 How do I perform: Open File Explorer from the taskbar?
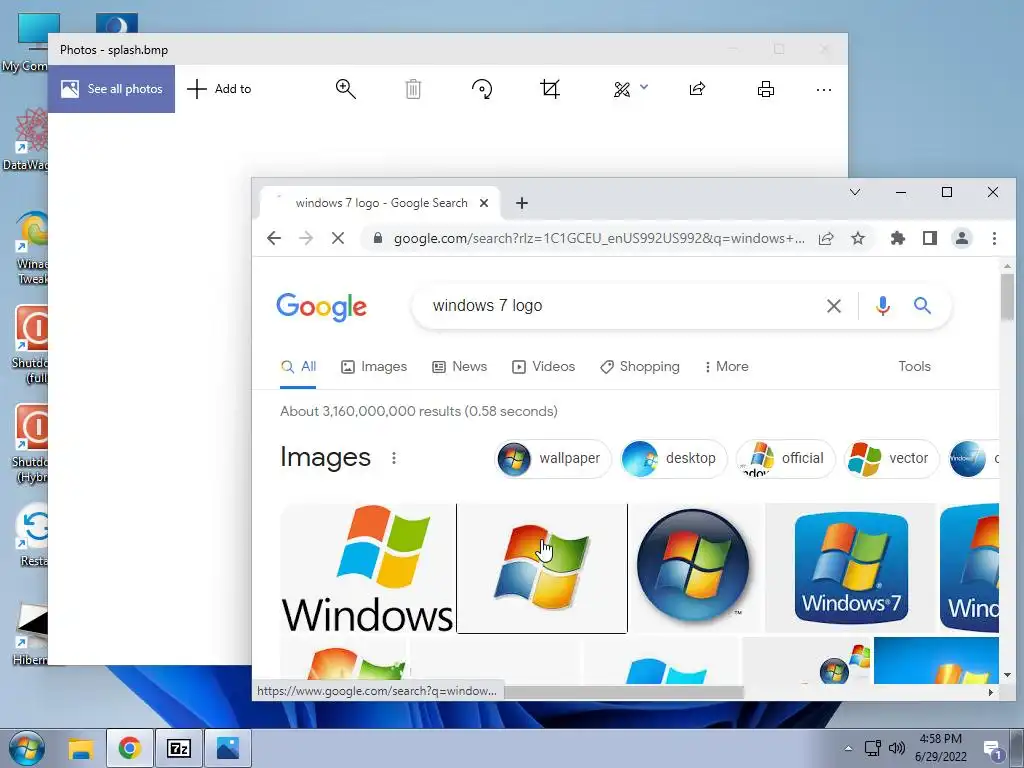81,748
